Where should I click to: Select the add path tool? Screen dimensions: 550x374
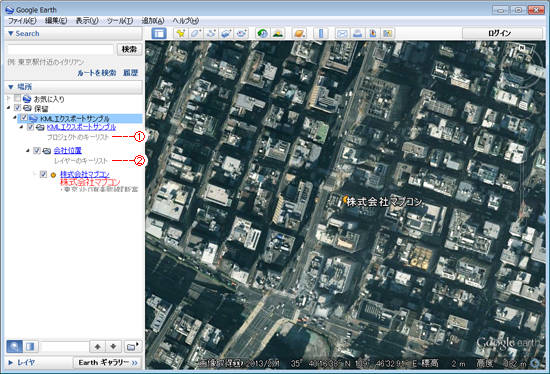pyautogui.click(x=211, y=33)
